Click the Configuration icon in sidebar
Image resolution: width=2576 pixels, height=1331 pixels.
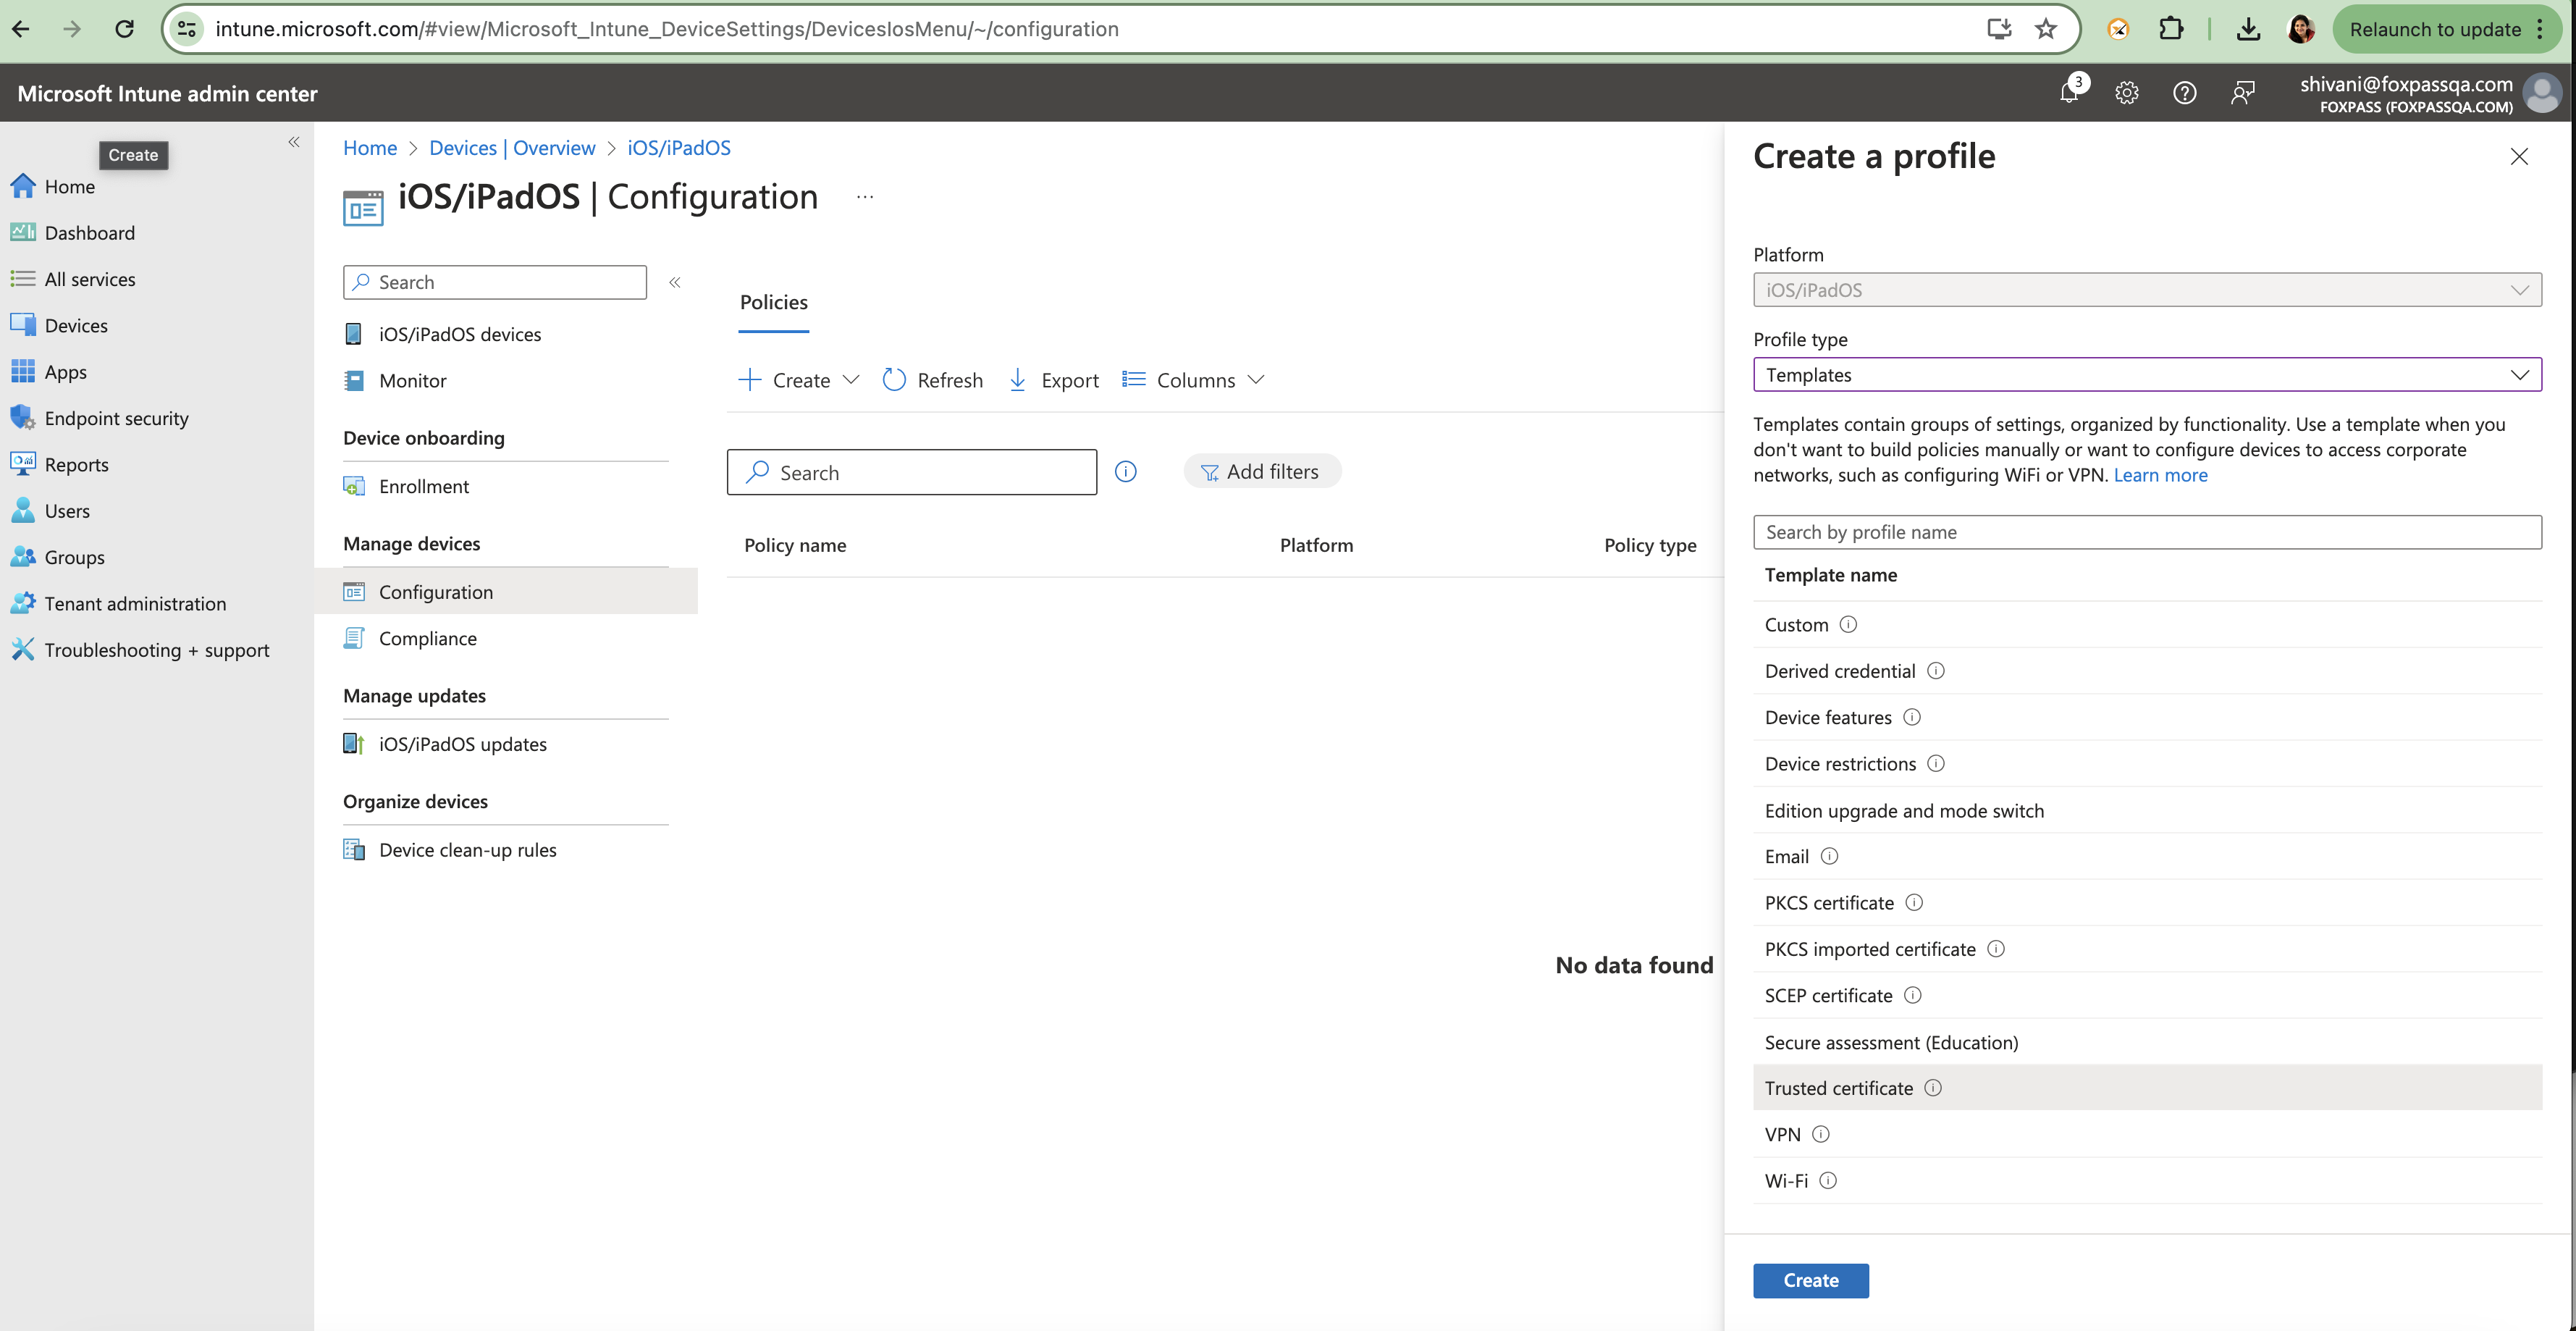[353, 591]
